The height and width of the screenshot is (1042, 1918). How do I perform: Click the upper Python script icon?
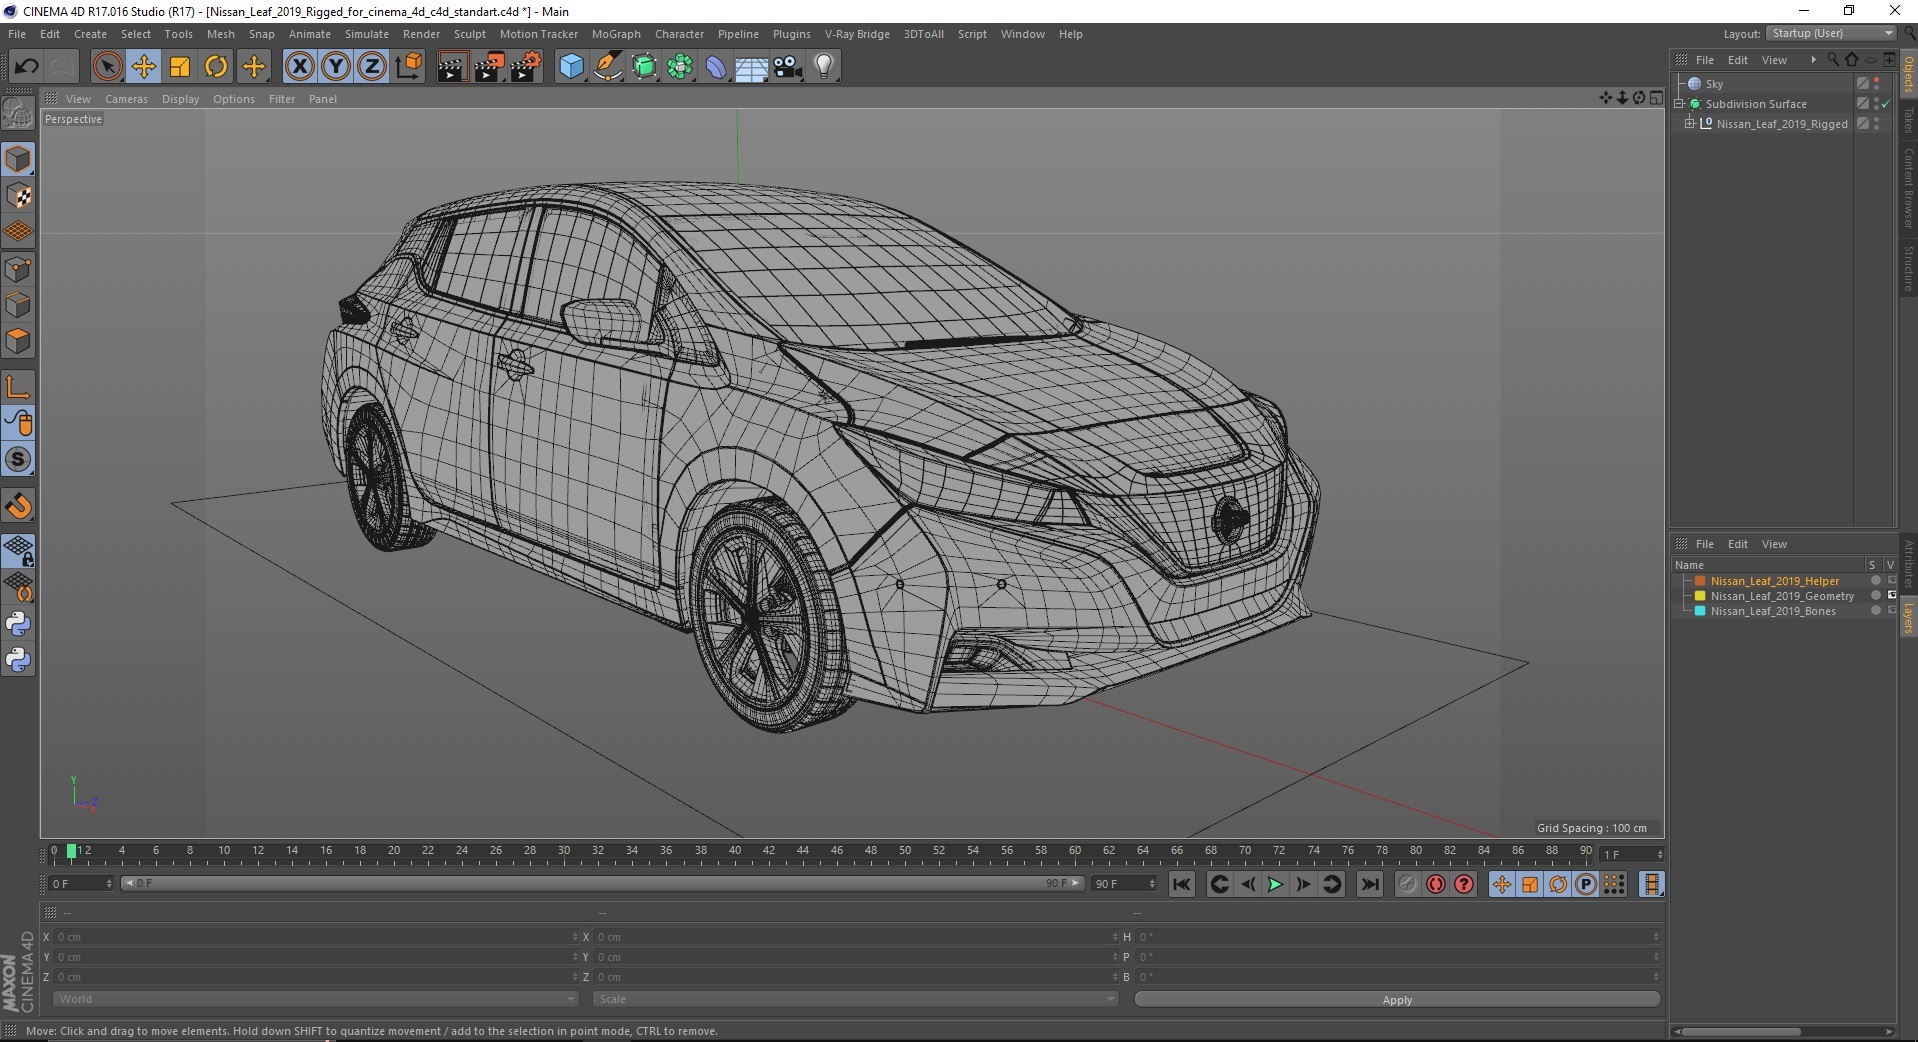tap(18, 624)
